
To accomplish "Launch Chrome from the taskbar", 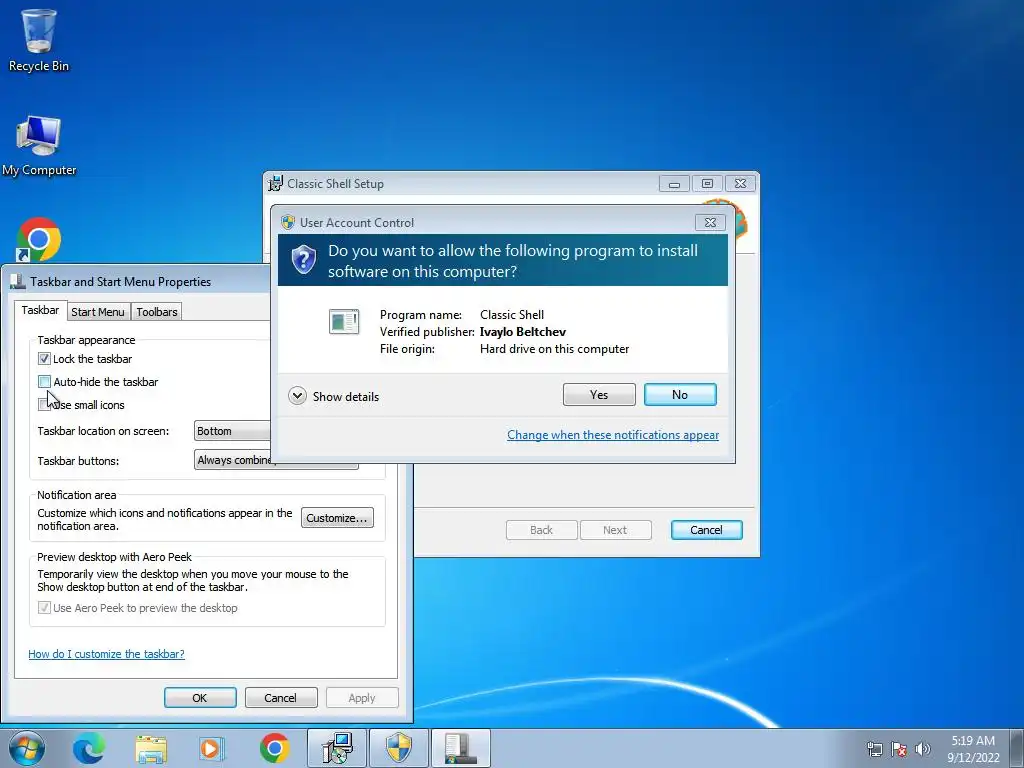I will point(274,748).
